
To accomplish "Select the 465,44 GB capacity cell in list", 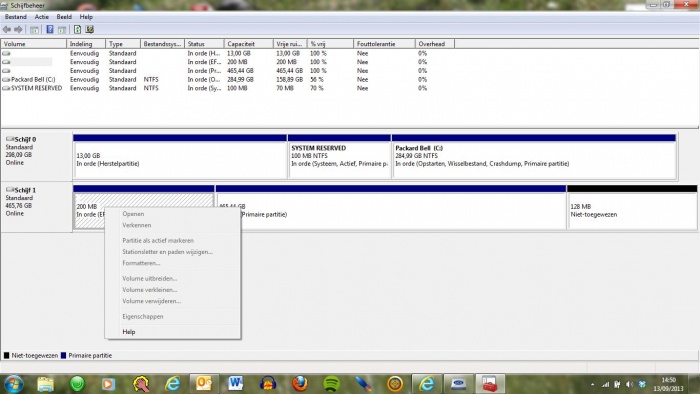I will click(240, 71).
